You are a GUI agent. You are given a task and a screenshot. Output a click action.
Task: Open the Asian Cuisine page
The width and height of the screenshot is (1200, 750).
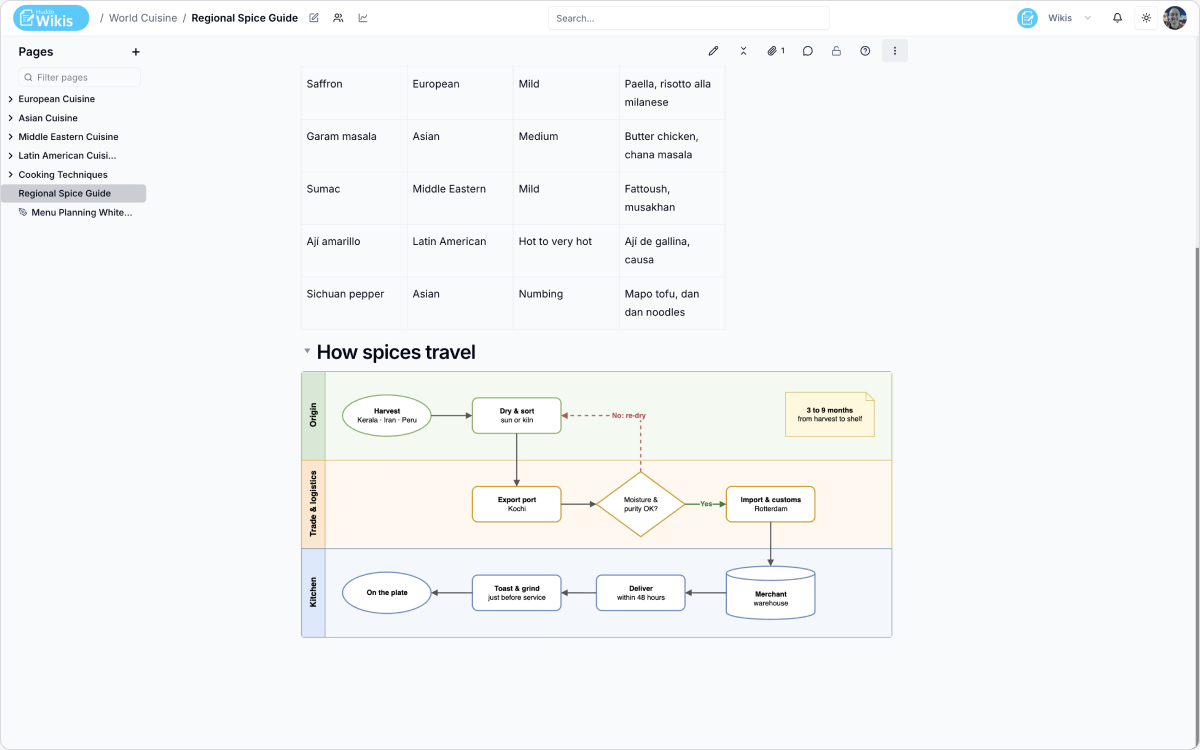[x=48, y=118]
